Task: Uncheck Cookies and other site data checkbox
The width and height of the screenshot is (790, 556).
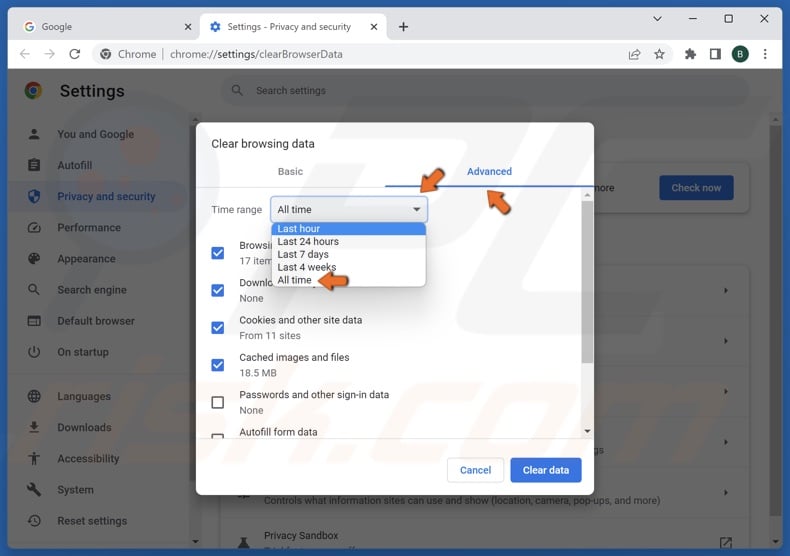Action: (218, 327)
